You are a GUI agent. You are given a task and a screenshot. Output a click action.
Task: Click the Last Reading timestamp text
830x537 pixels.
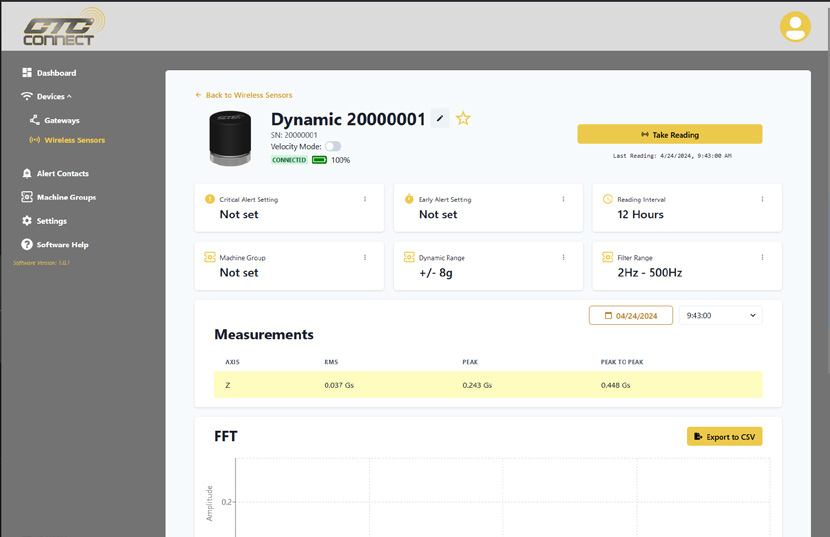click(x=672, y=156)
